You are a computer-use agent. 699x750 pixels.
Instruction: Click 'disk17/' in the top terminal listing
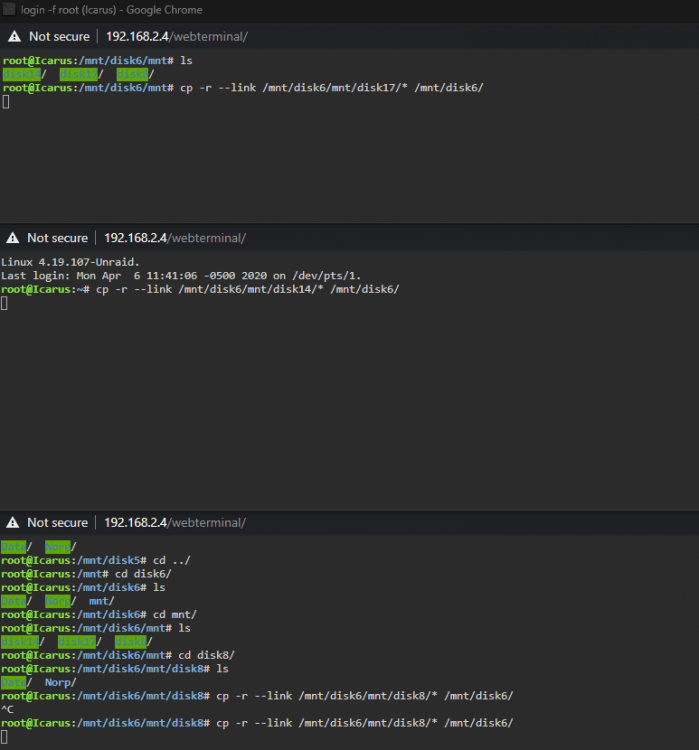click(81, 74)
